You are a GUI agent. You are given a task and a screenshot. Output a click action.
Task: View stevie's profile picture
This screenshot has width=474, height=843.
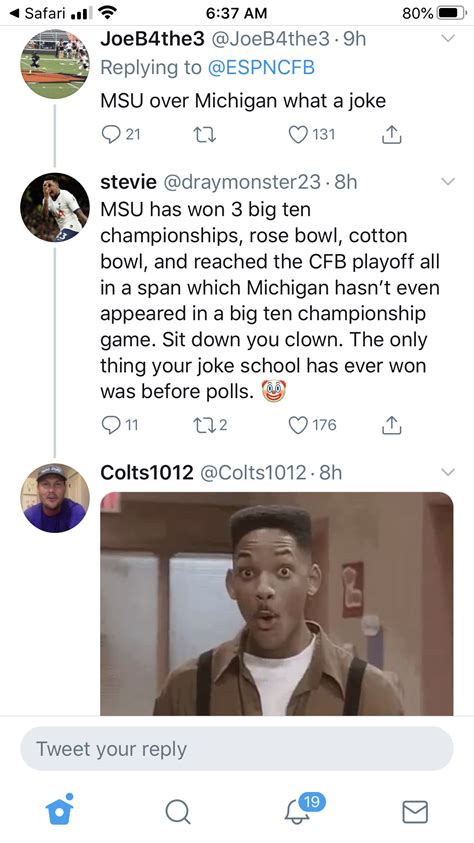(x=55, y=207)
